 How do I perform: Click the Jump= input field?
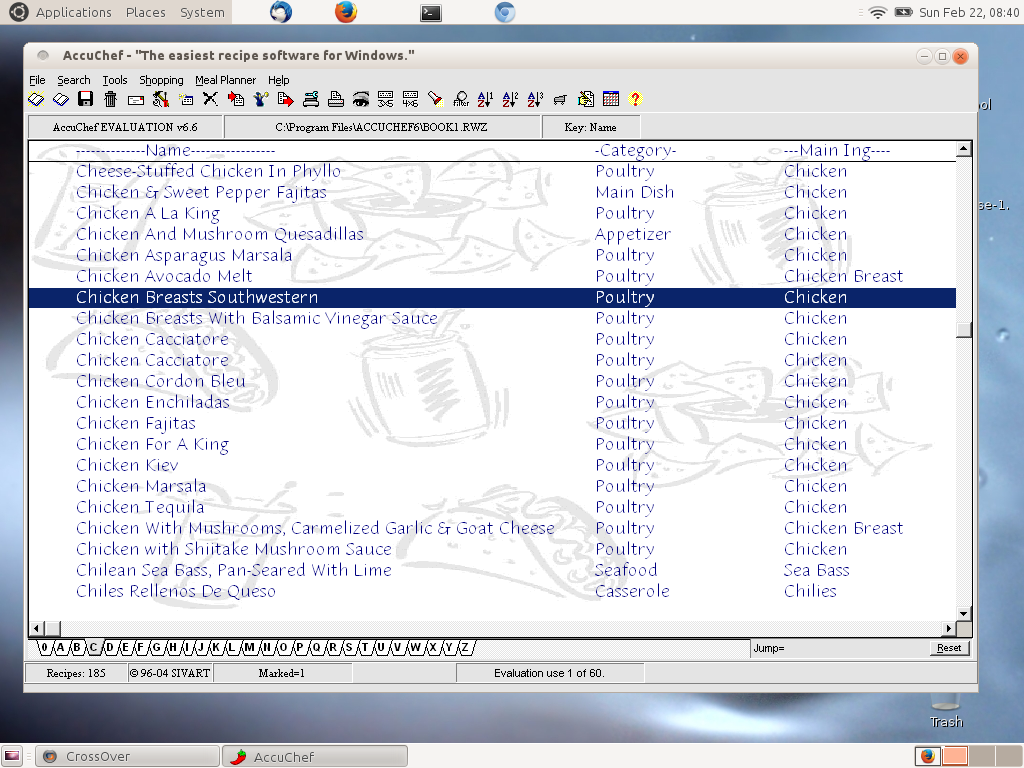click(x=850, y=648)
